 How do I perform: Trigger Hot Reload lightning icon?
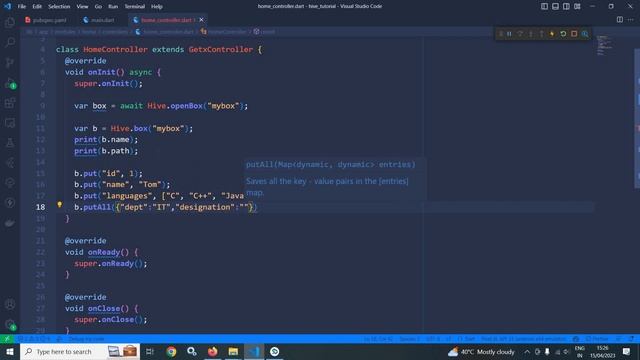click(552, 34)
